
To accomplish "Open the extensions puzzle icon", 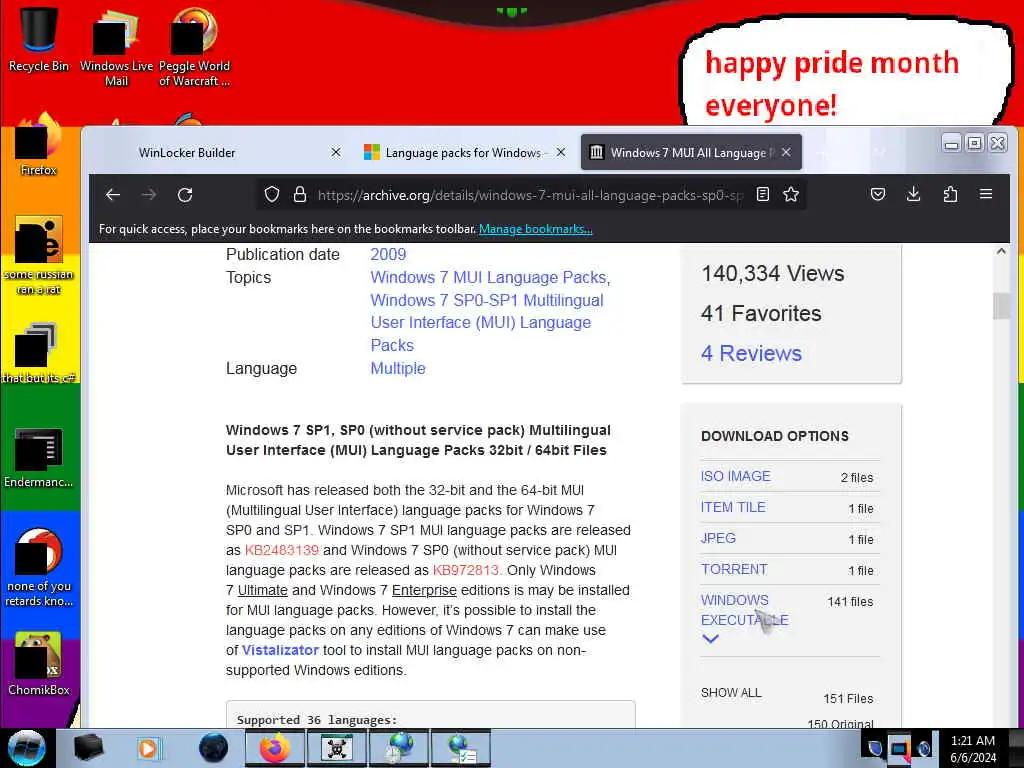I will coord(950,195).
